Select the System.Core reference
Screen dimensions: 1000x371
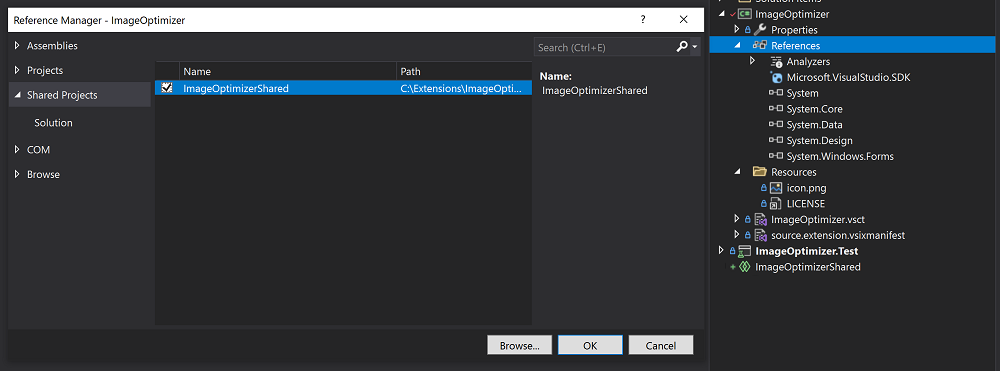click(814, 109)
